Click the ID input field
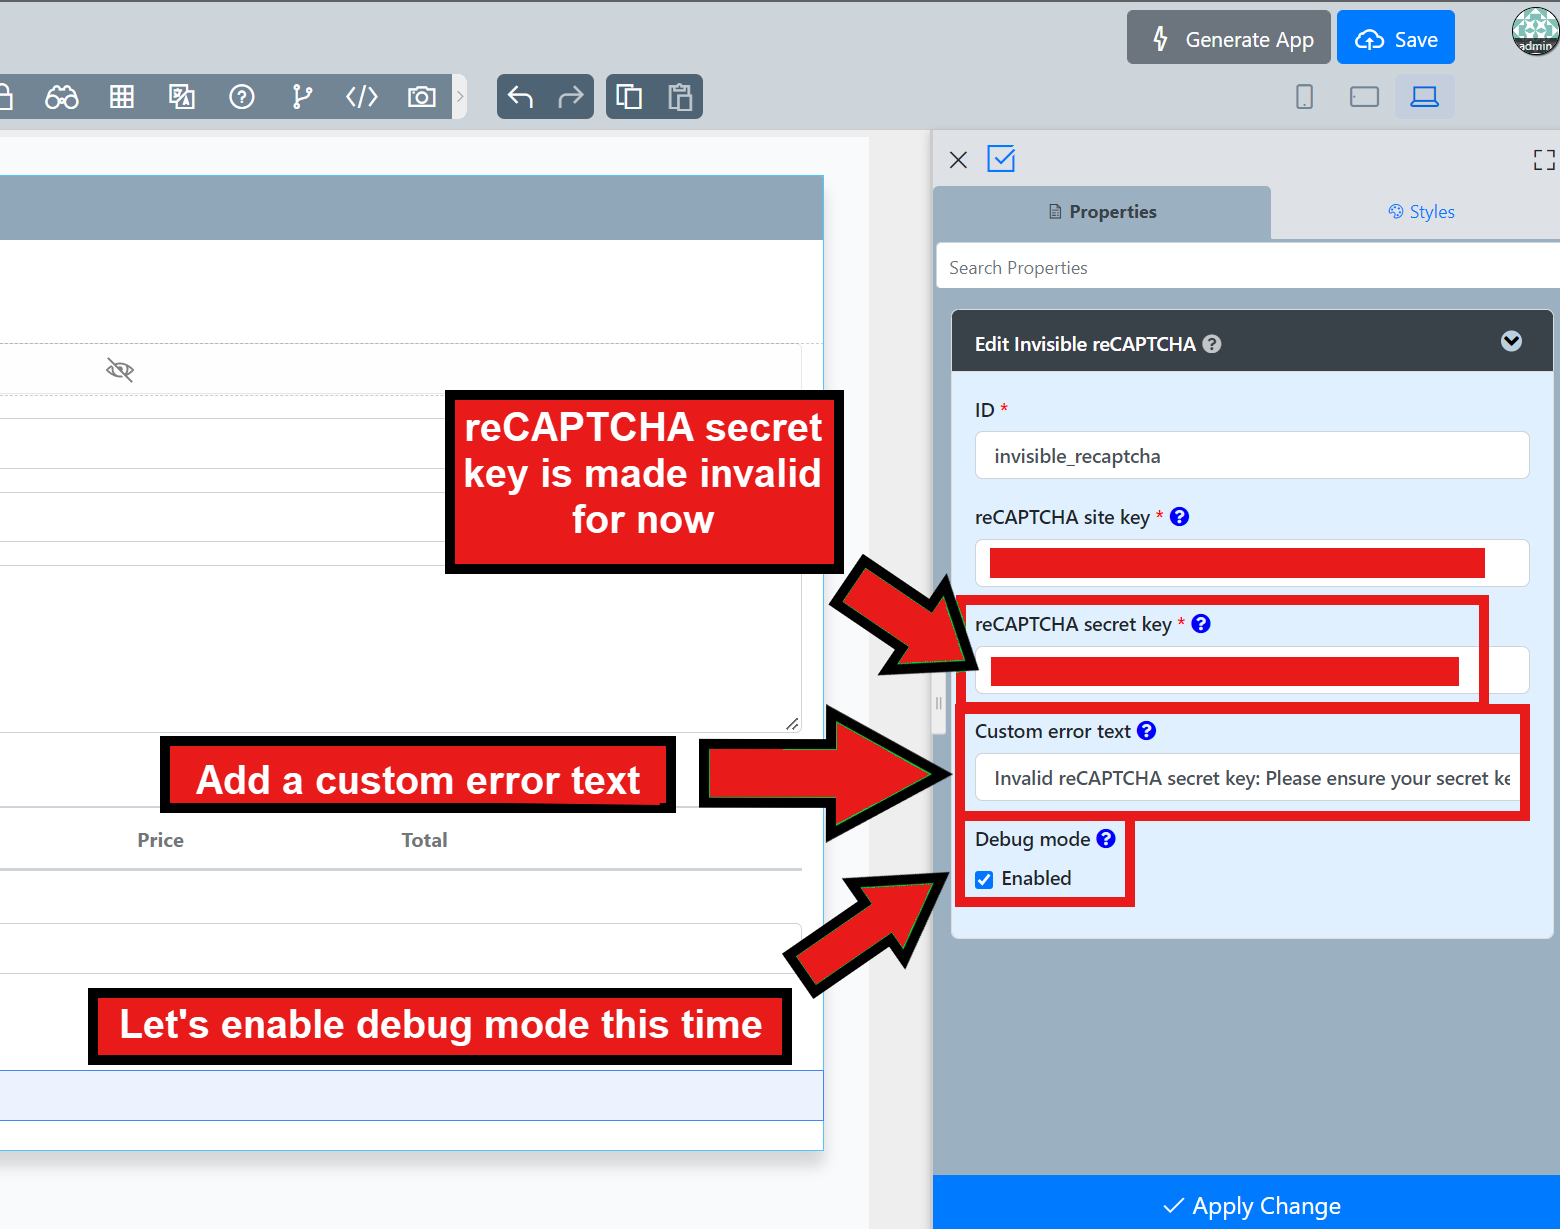1560x1229 pixels. pos(1252,456)
